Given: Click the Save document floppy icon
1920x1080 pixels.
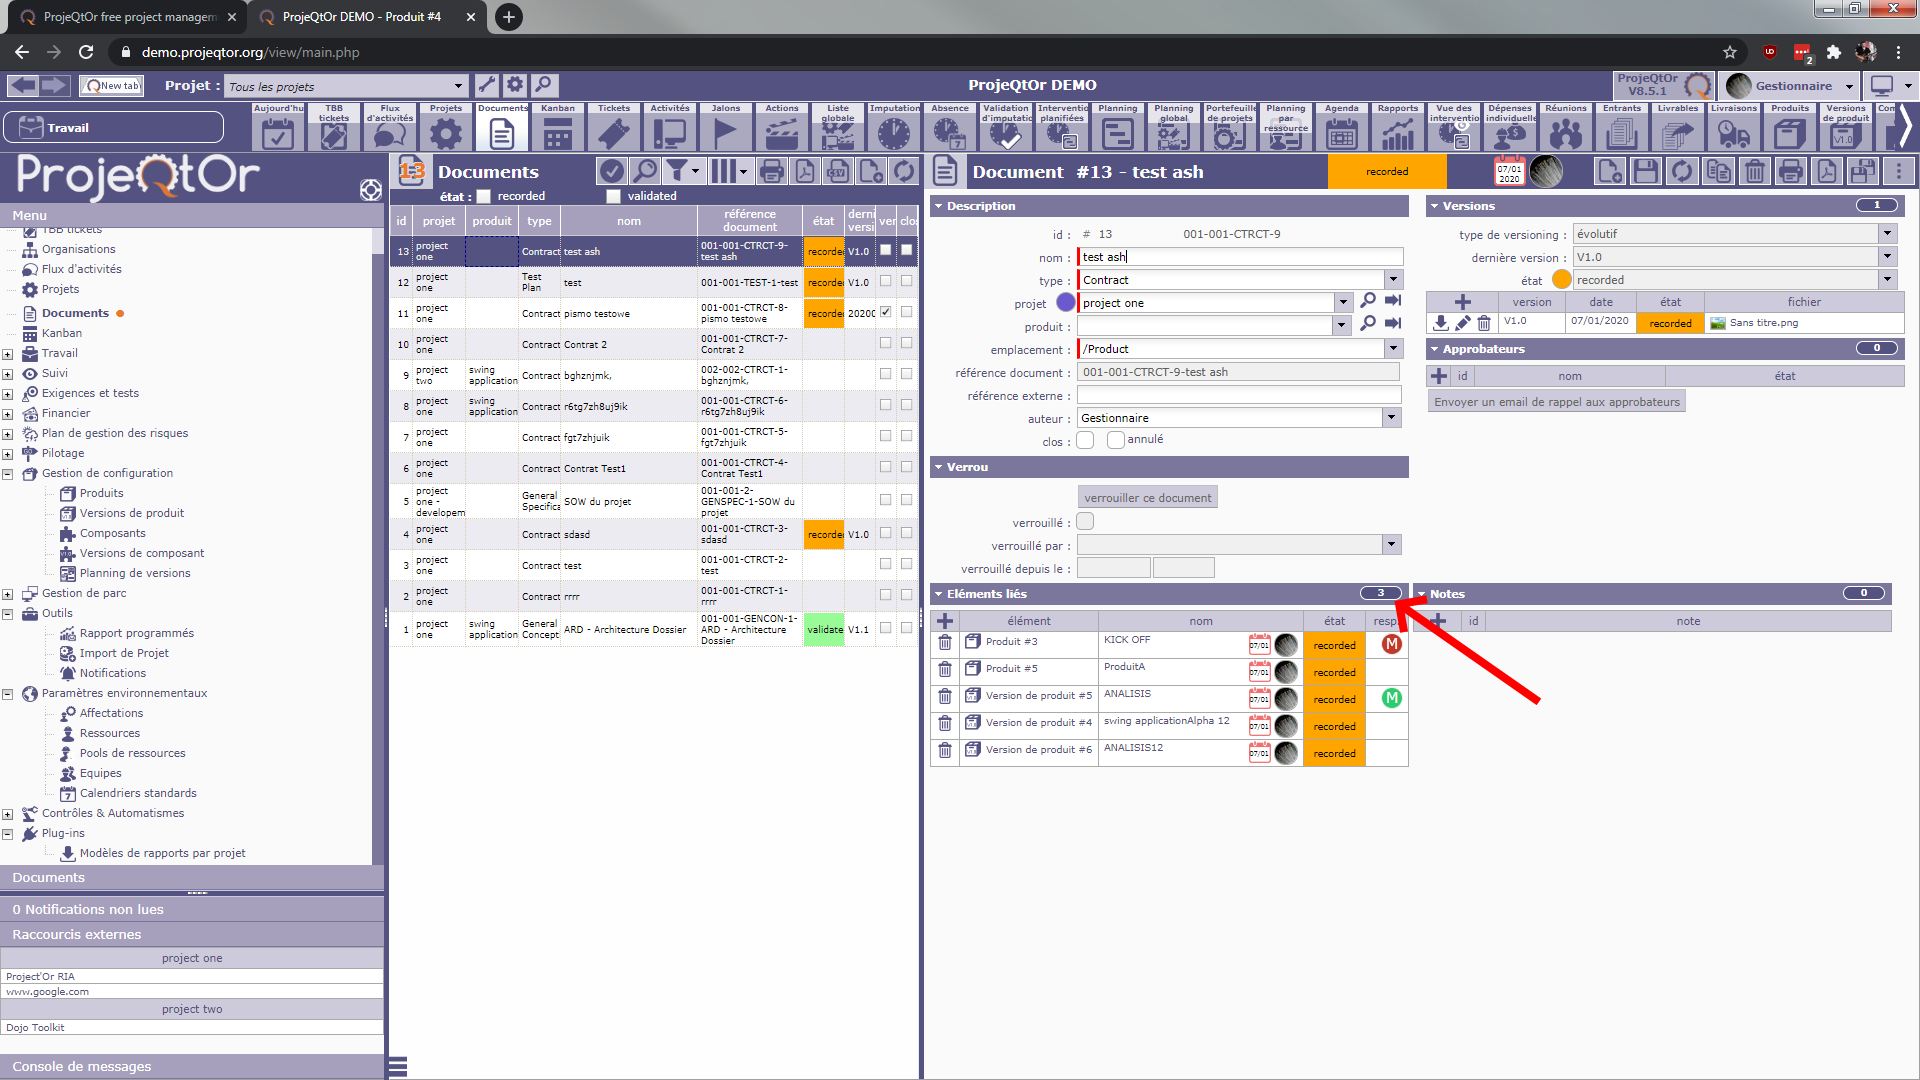Looking at the screenshot, I should point(1645,172).
